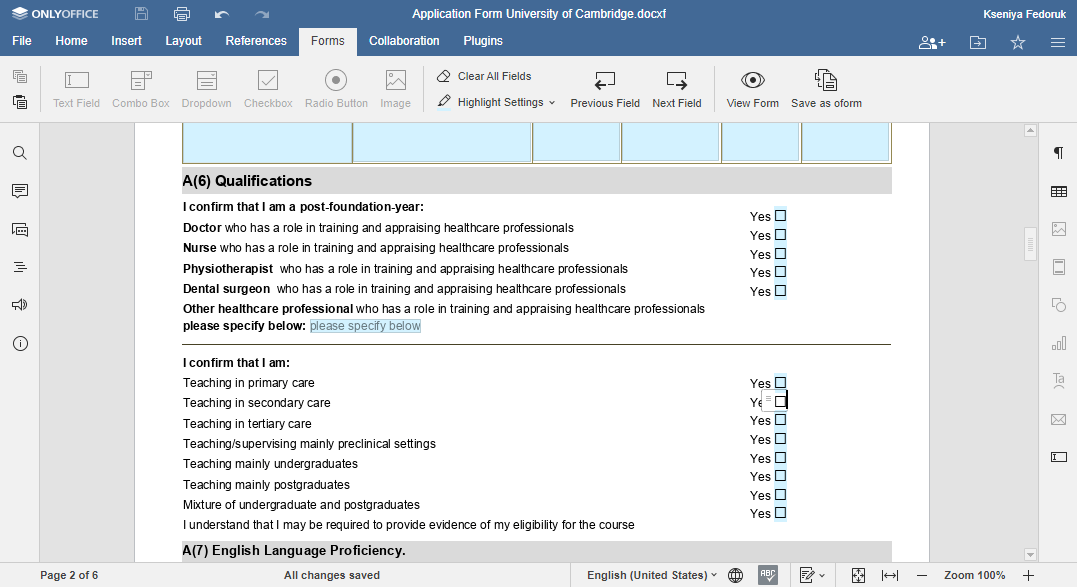Open the Chat panel in left sidebar
Image resolution: width=1077 pixels, height=587 pixels.
[x=20, y=229]
